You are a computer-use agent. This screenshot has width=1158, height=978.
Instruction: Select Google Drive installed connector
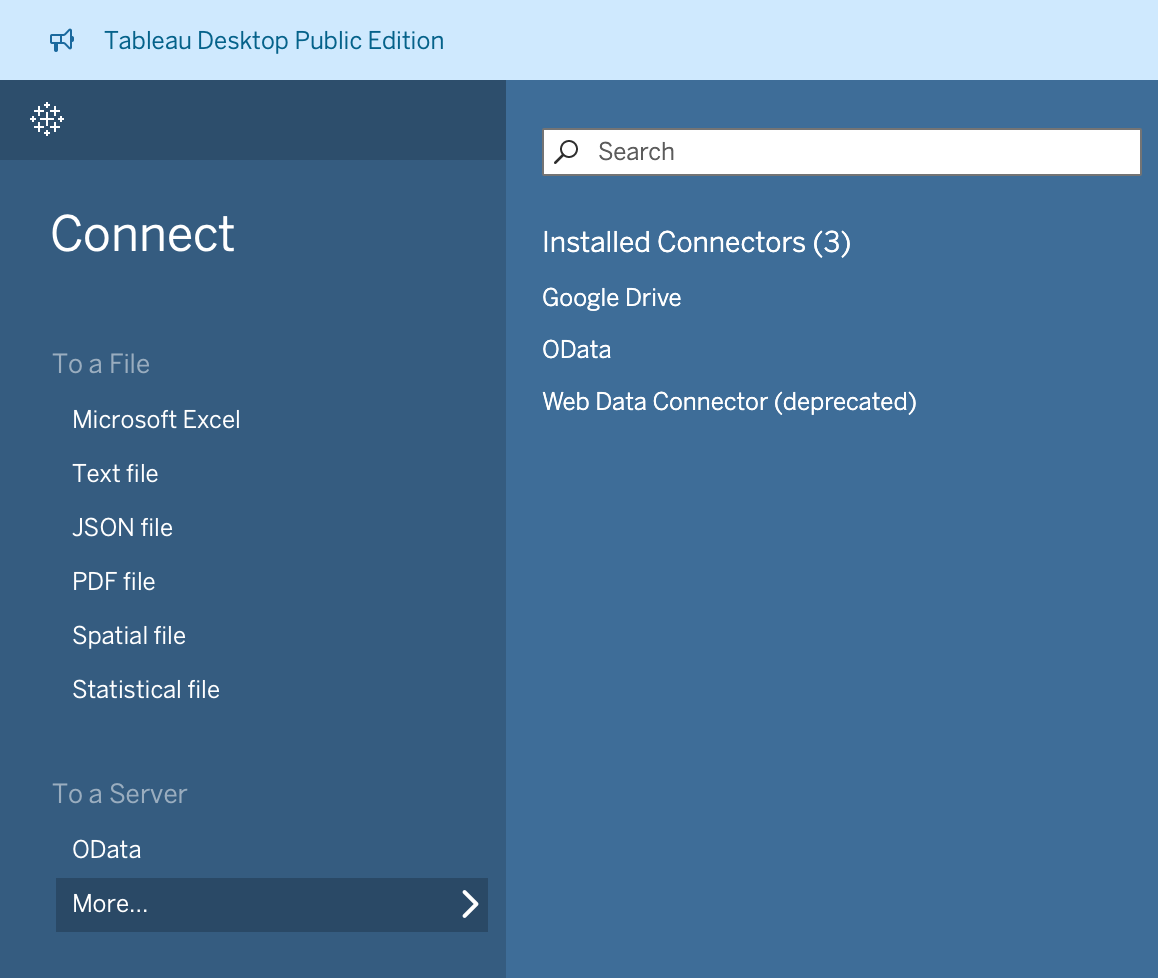pyautogui.click(x=611, y=298)
